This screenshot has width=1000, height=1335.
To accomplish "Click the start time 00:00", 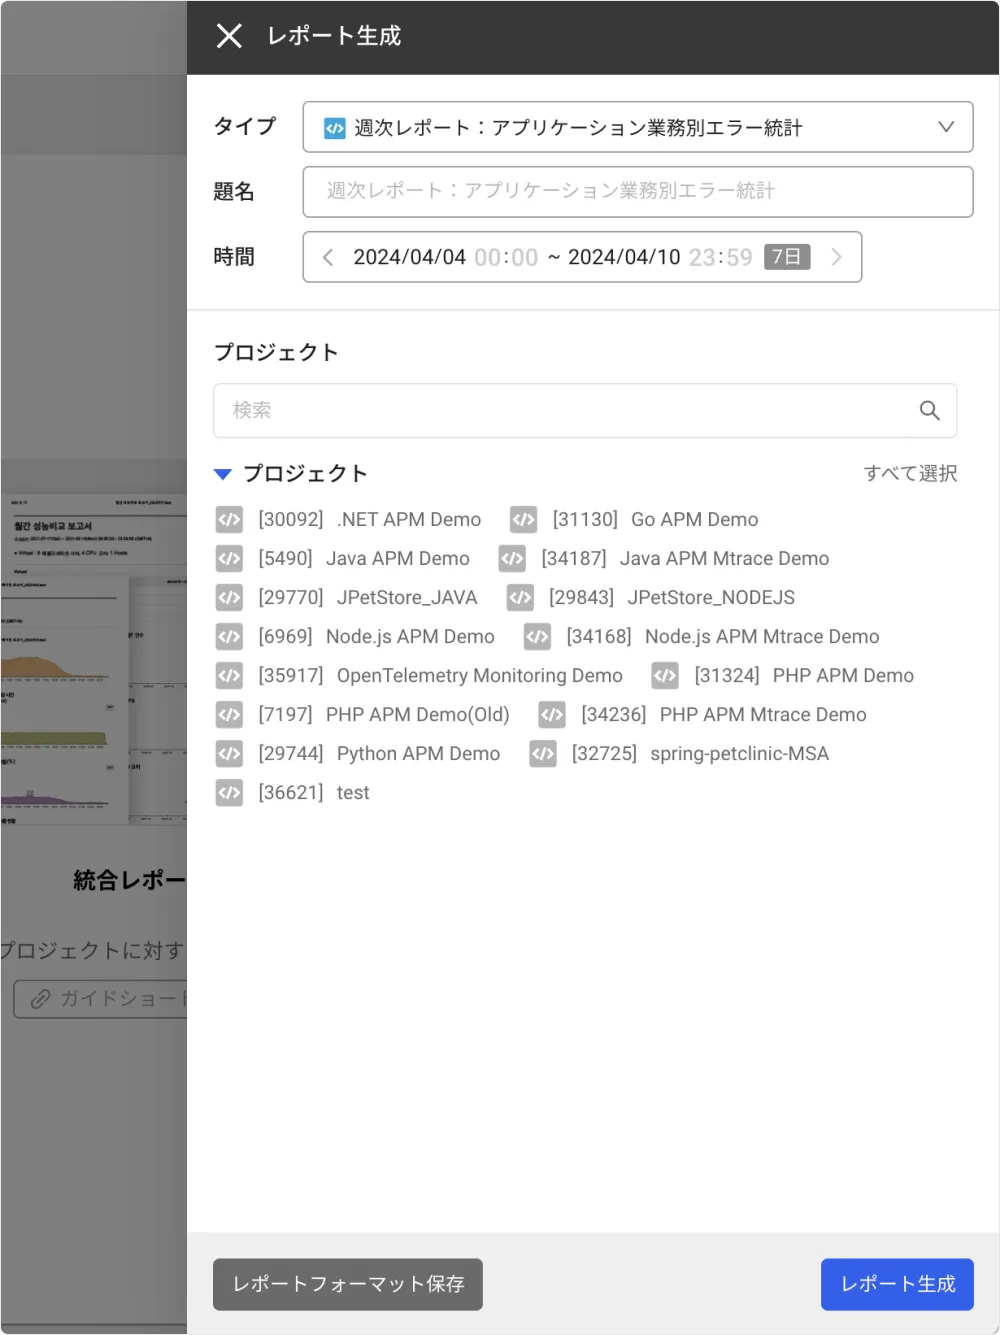I will (506, 257).
